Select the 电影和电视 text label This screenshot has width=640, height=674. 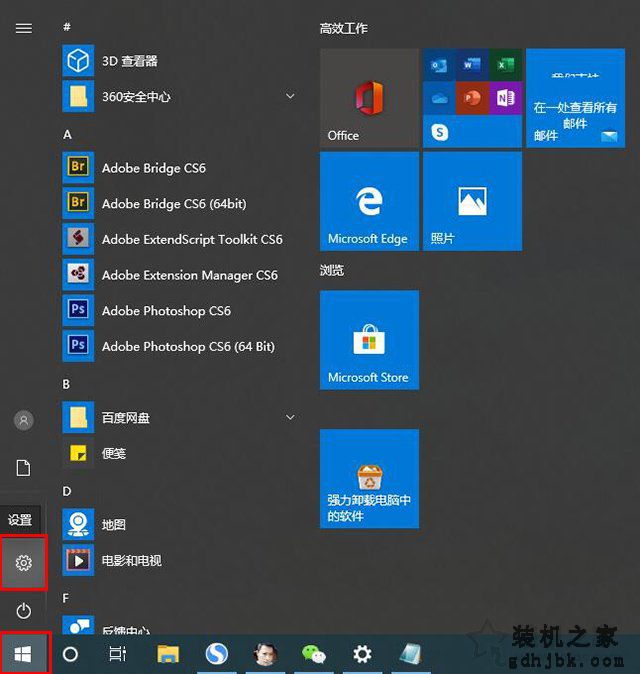tap(132, 561)
